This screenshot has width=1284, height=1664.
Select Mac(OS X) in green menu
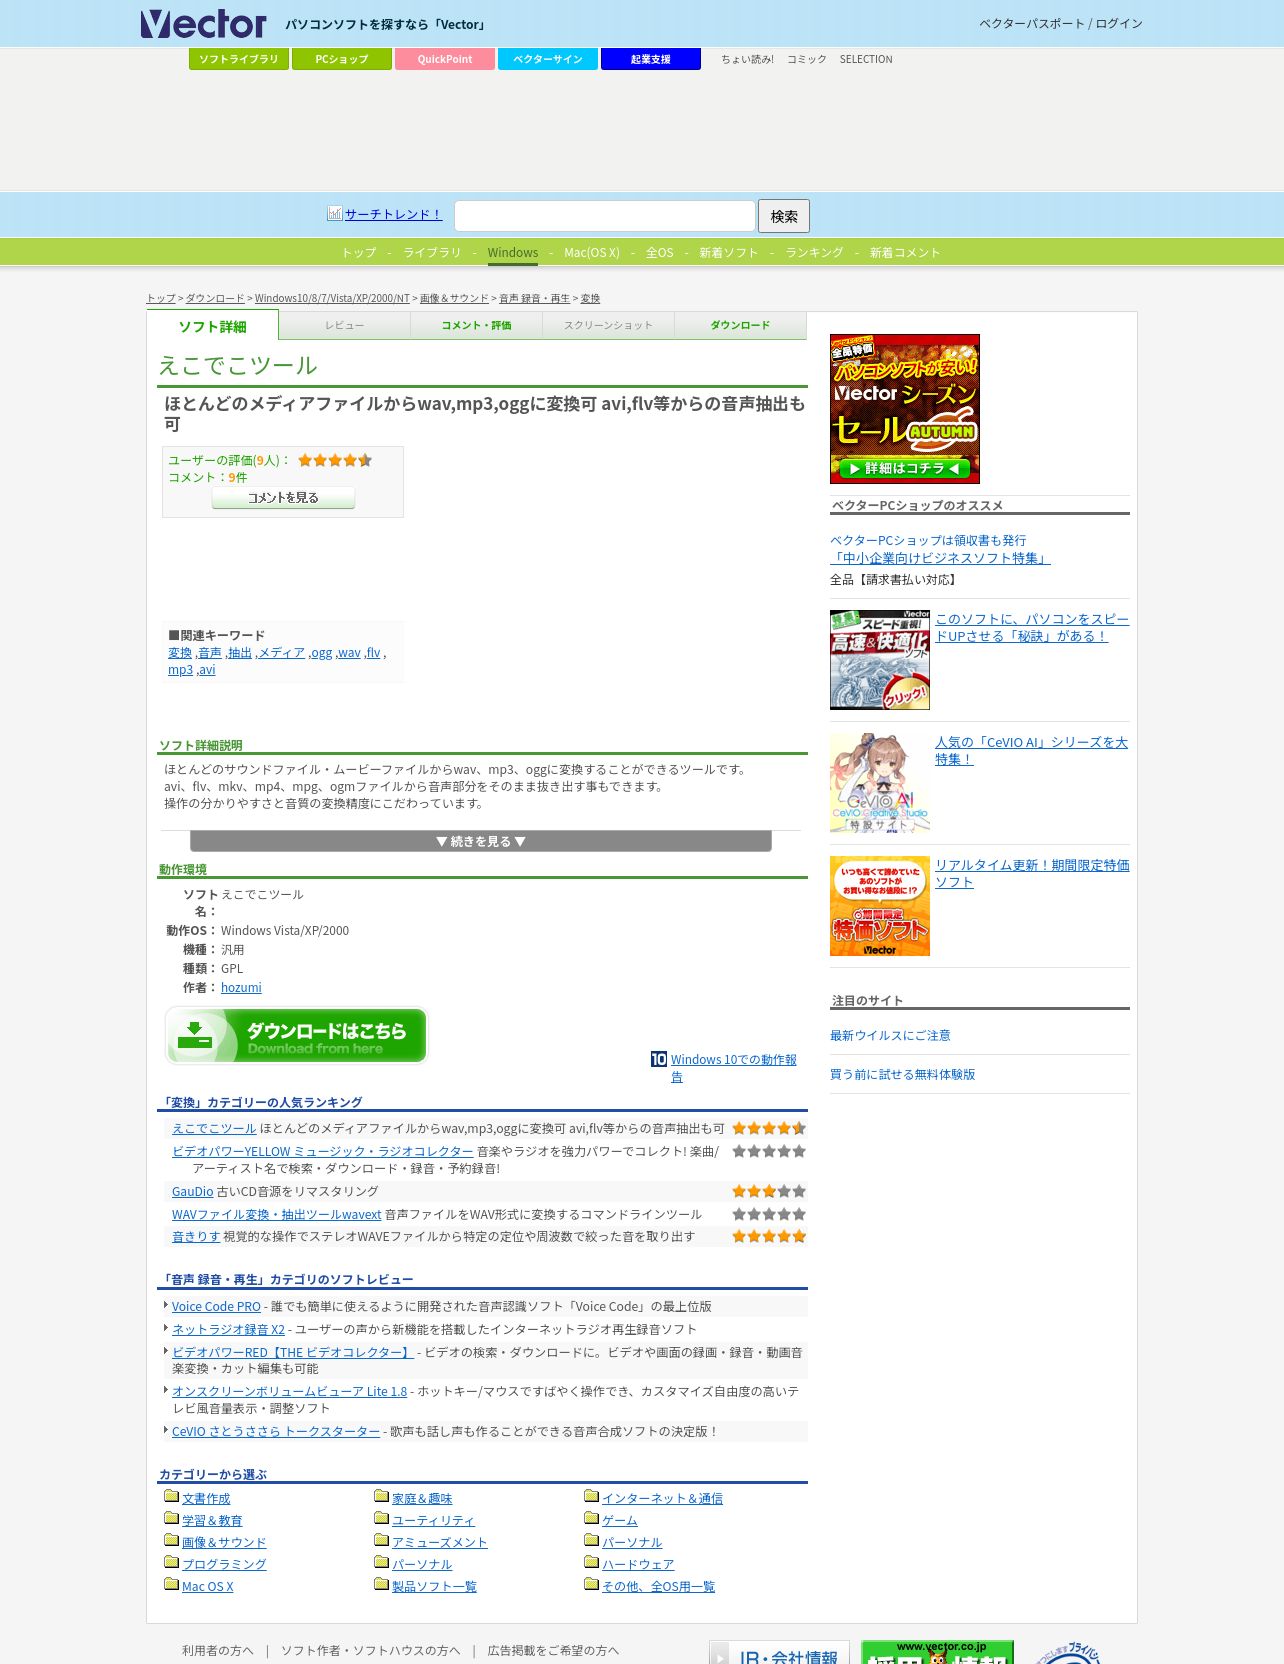pos(592,252)
